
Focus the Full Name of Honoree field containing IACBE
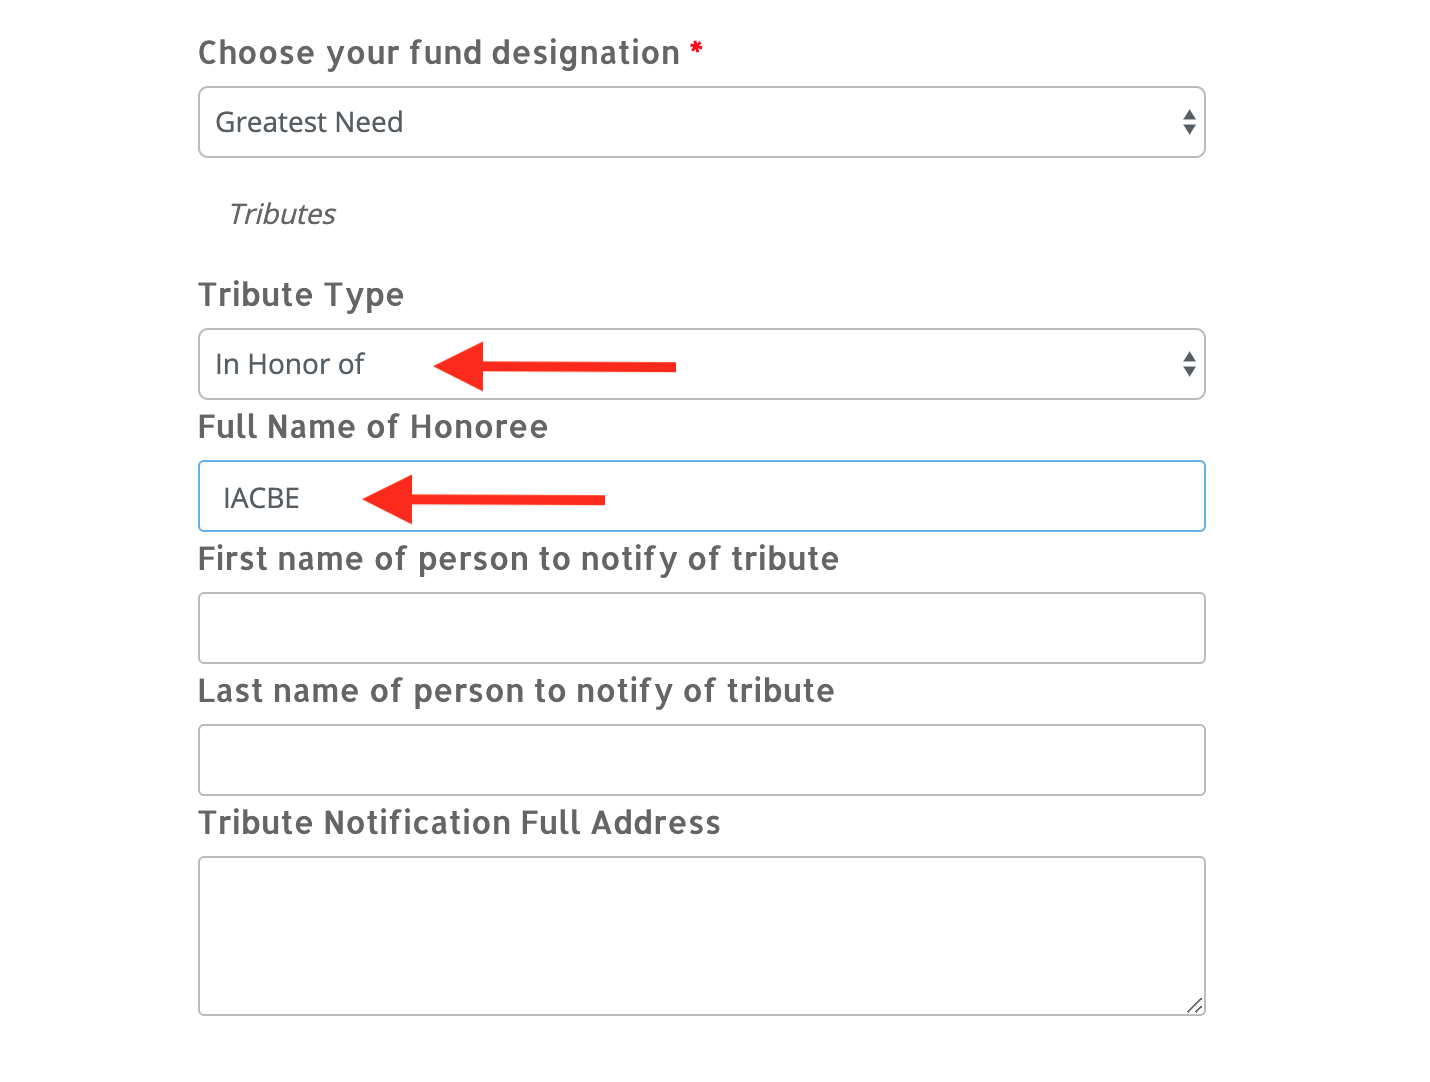click(x=701, y=496)
